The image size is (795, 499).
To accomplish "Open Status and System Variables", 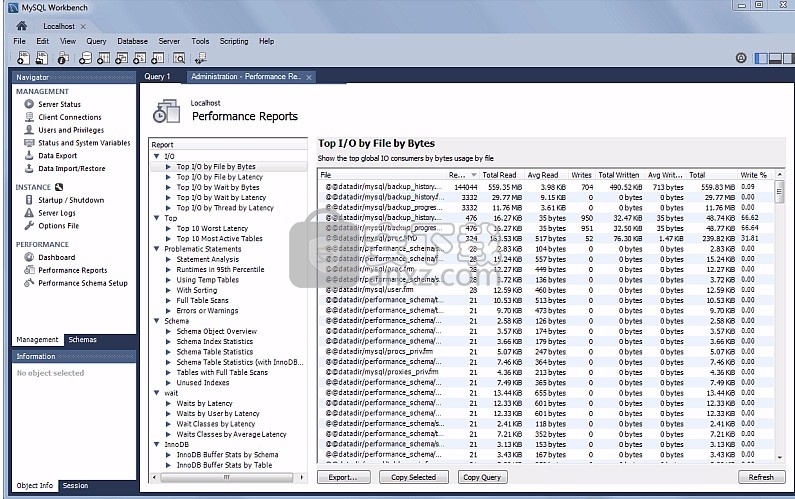I will (x=84, y=143).
